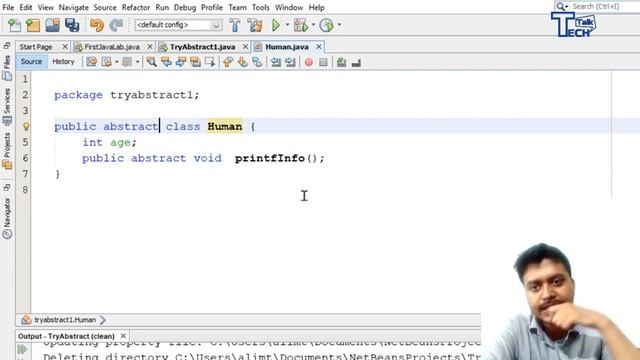640x360 pixels.
Task: Open the Run menu
Action: 162,7
